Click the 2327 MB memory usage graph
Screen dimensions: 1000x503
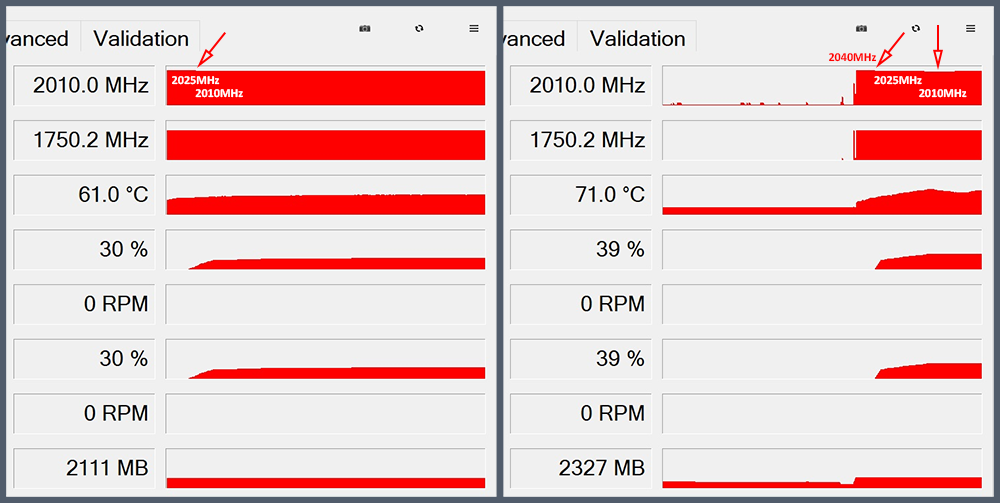(x=822, y=467)
